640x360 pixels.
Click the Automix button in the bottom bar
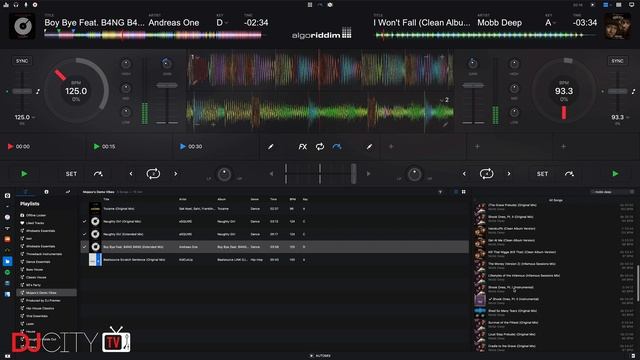click(x=320, y=356)
